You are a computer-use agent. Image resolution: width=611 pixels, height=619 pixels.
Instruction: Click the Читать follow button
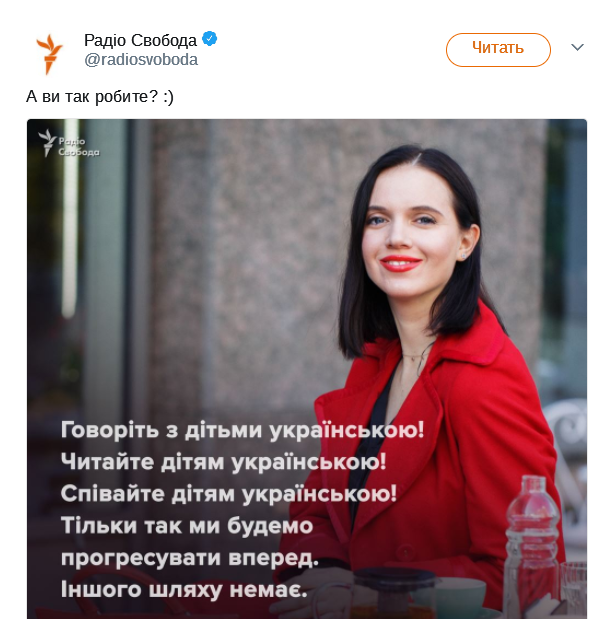(498, 50)
